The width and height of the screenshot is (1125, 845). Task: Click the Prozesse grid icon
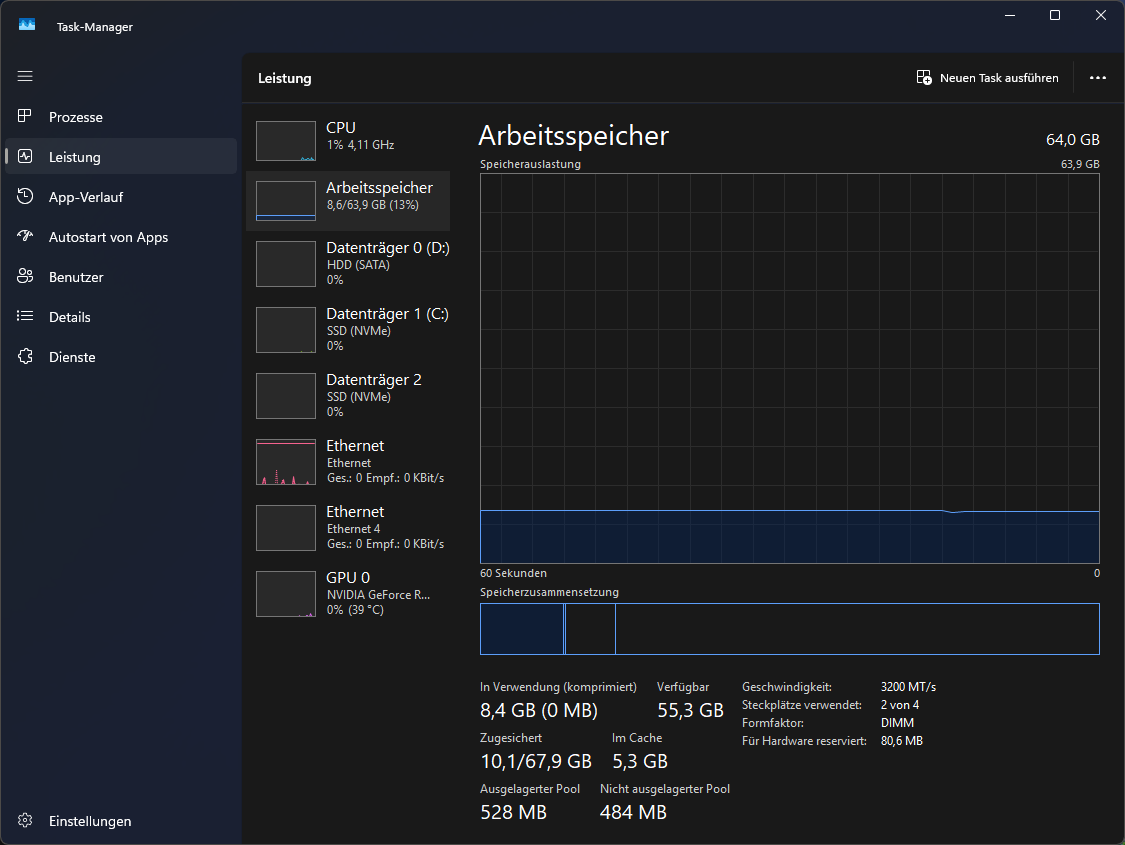pyautogui.click(x=25, y=116)
